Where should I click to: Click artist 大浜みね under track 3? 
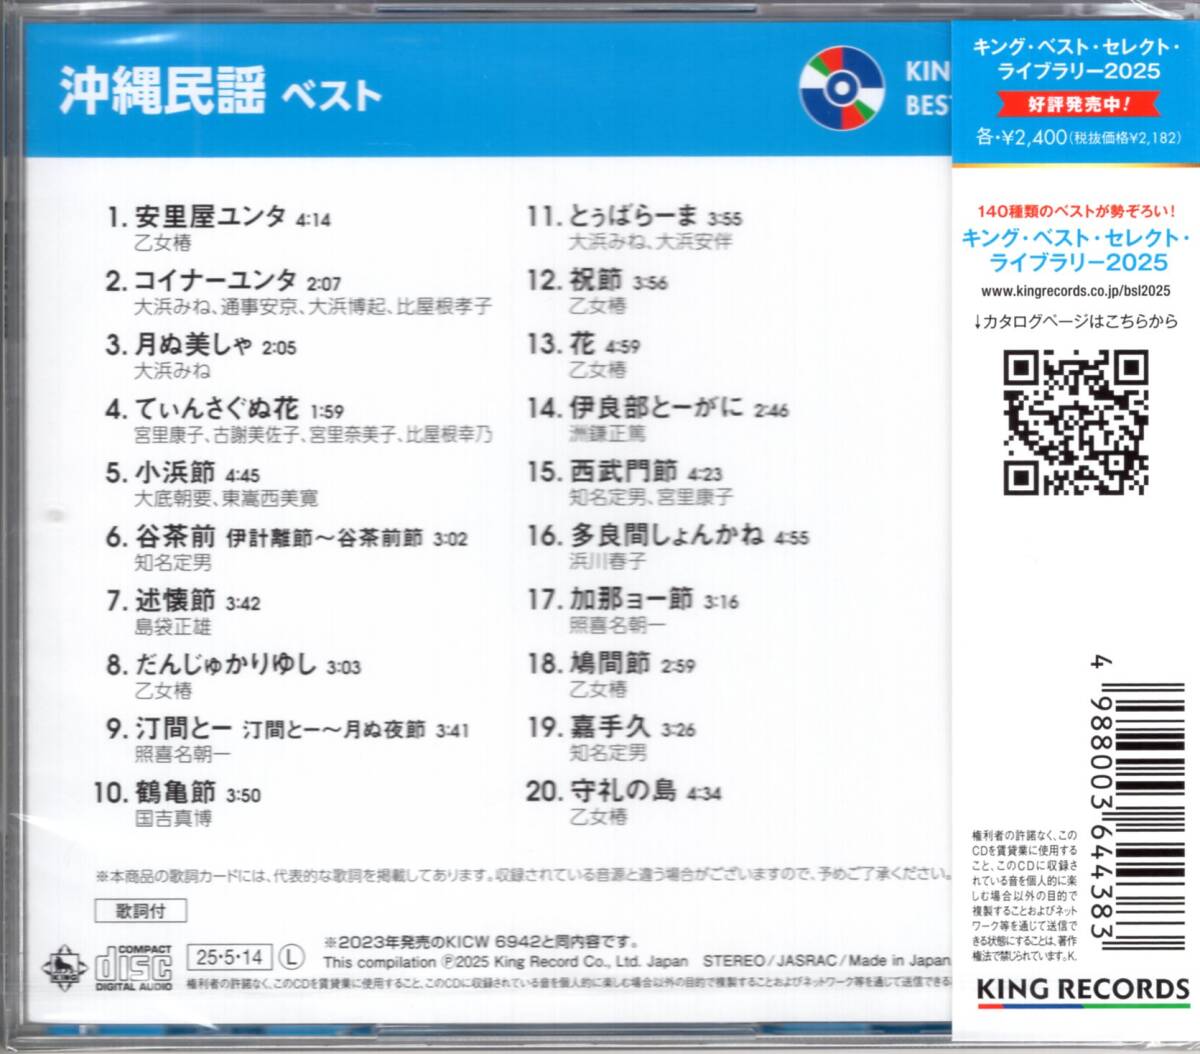173,371
